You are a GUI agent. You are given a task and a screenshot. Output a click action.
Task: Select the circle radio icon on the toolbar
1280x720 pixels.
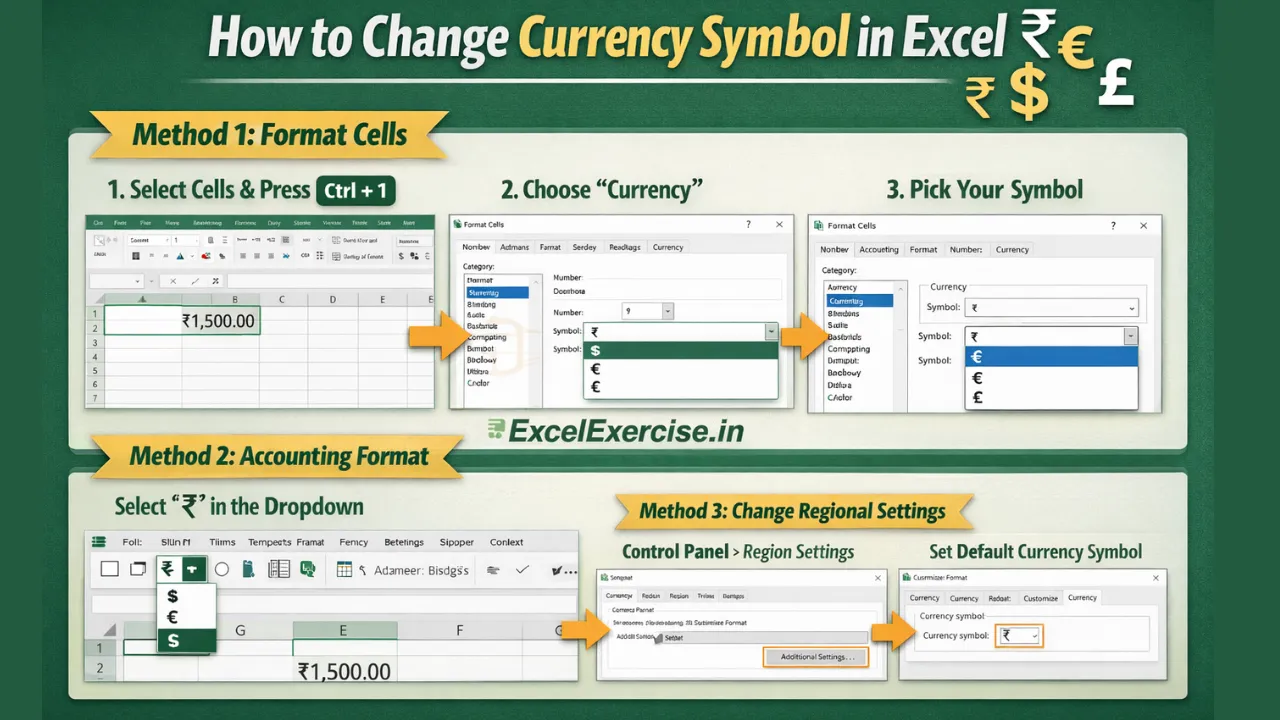pyautogui.click(x=224, y=569)
